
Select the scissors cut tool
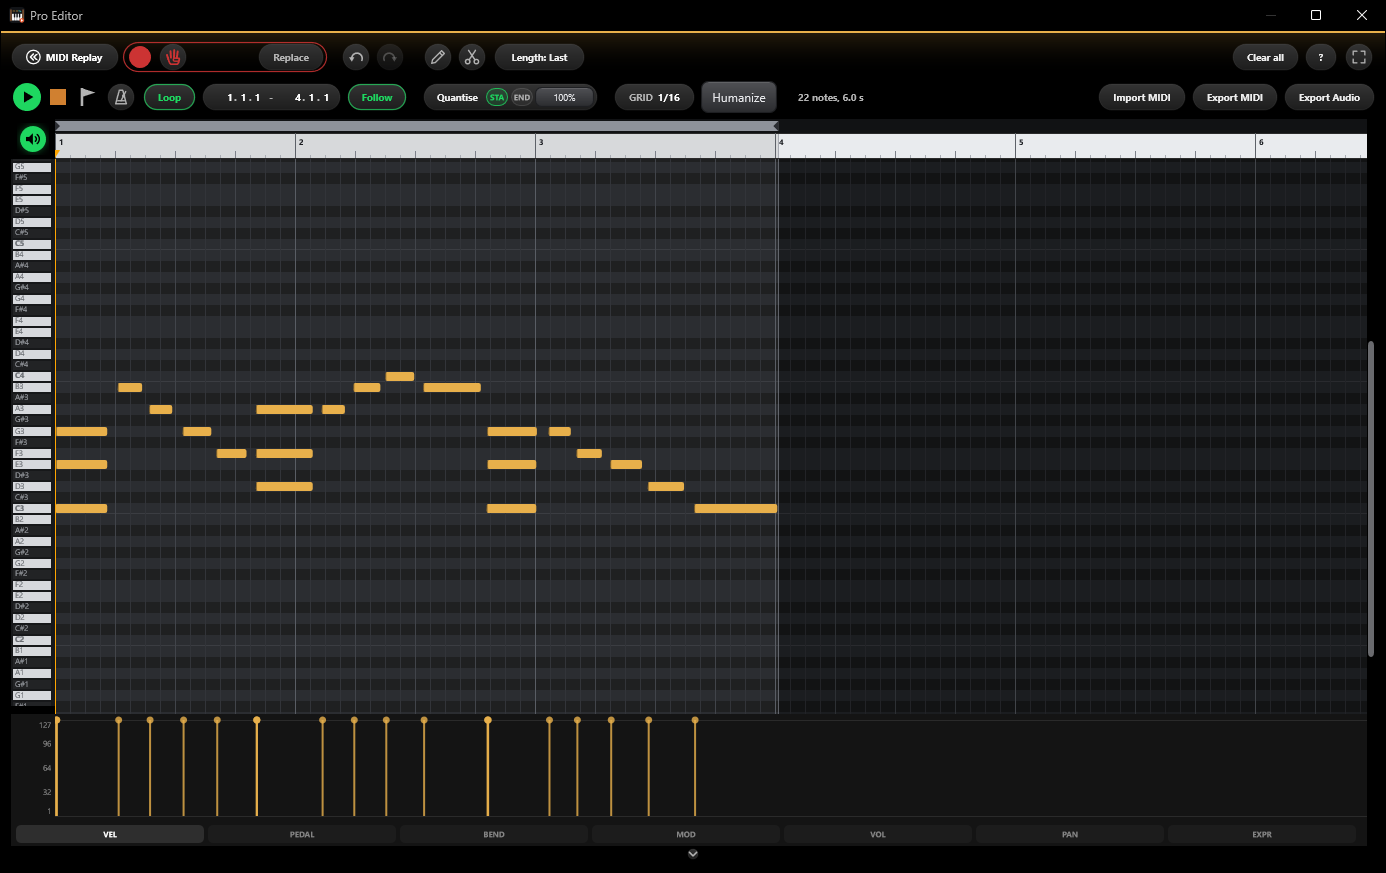[472, 57]
